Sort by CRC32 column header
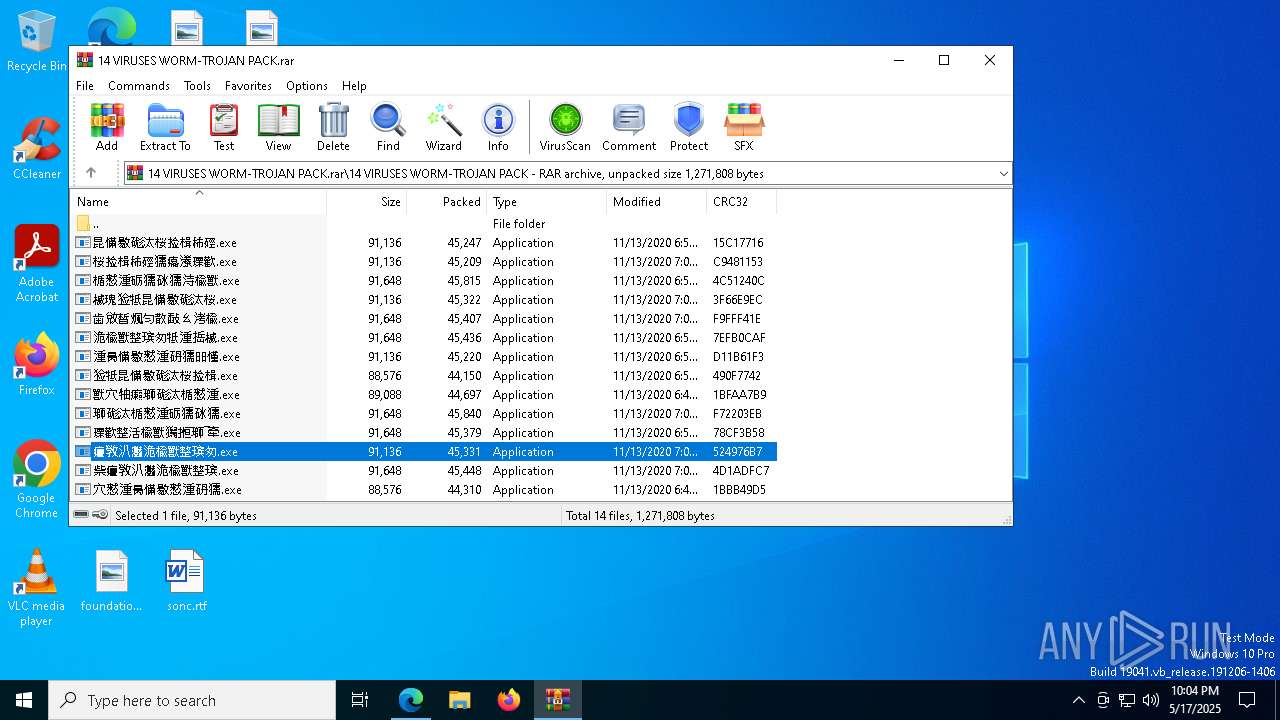Screen dimensions: 1280x720 click(x=741, y=202)
